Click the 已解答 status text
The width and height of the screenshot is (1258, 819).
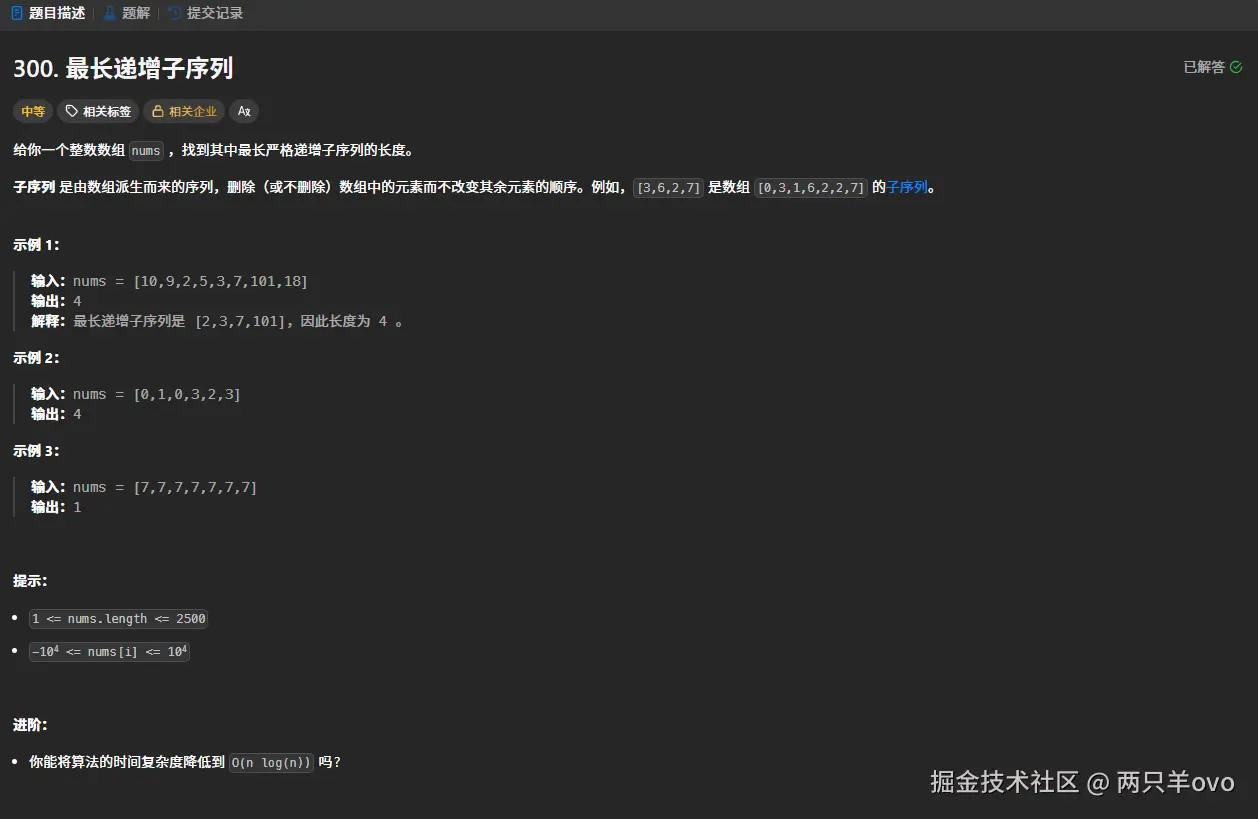1204,67
